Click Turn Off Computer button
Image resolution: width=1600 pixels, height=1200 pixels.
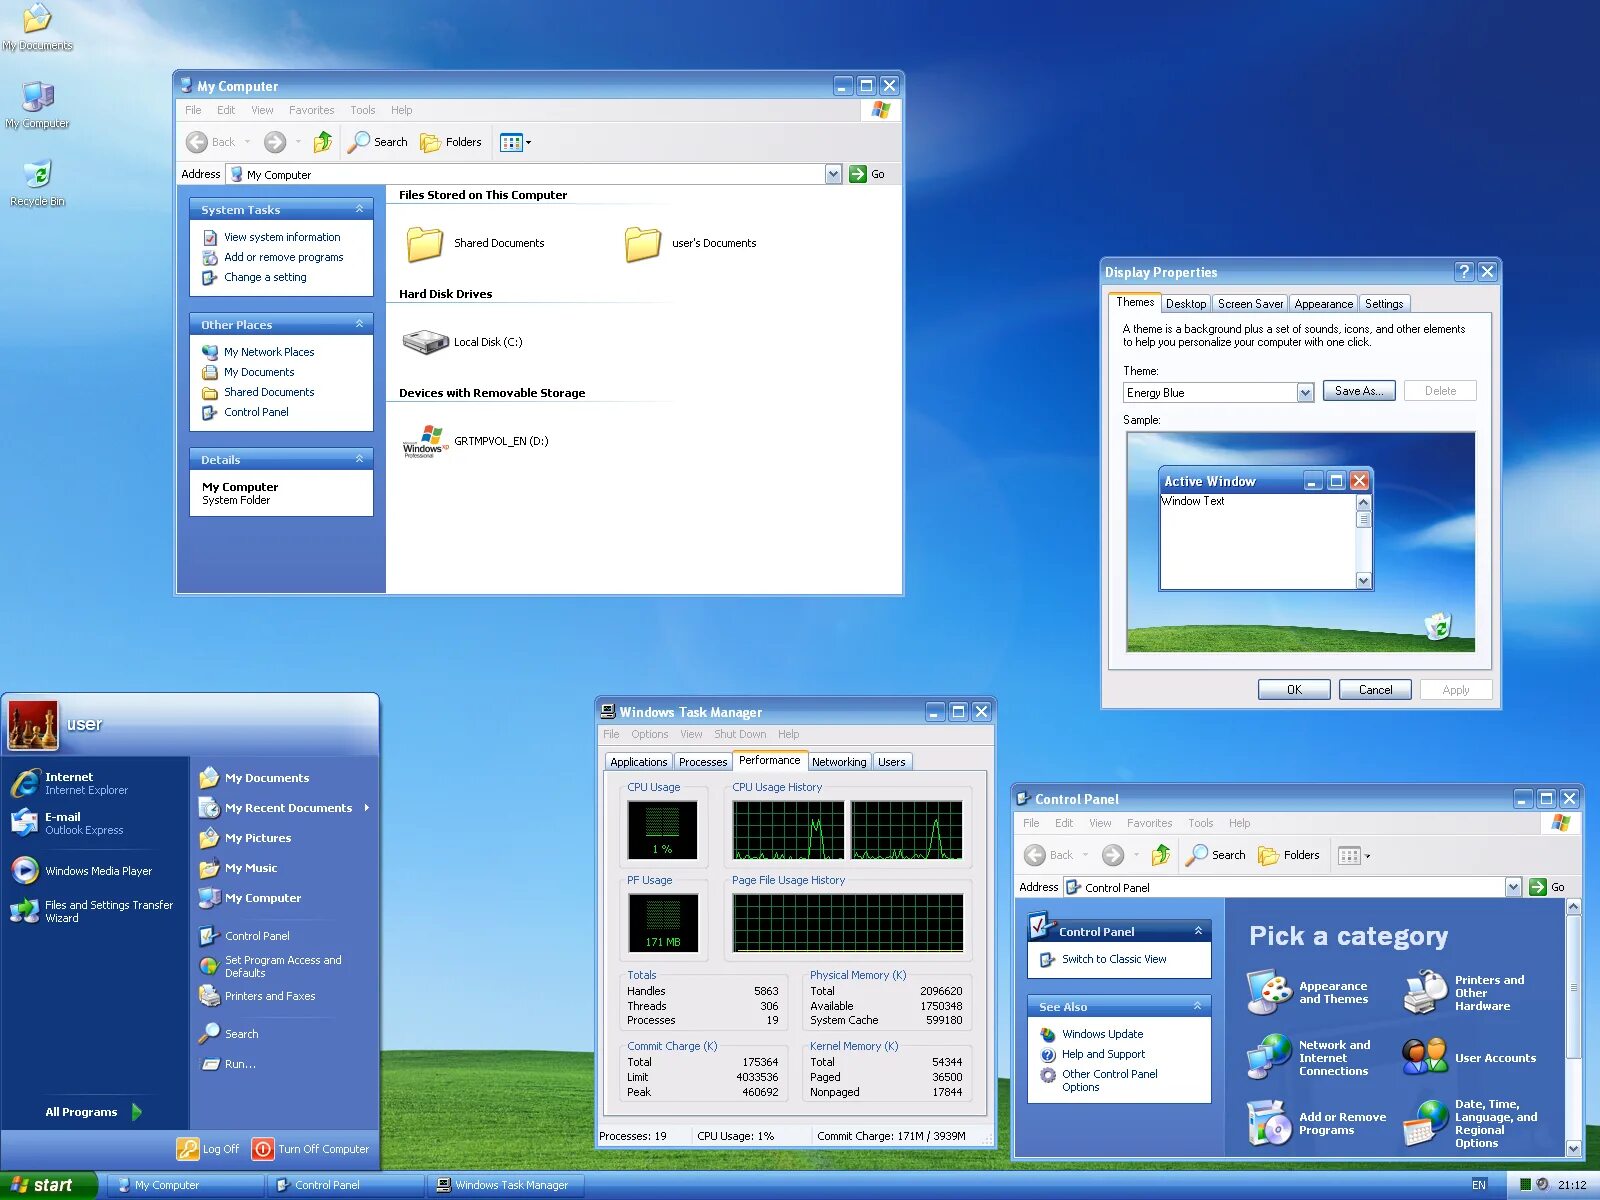(310, 1149)
